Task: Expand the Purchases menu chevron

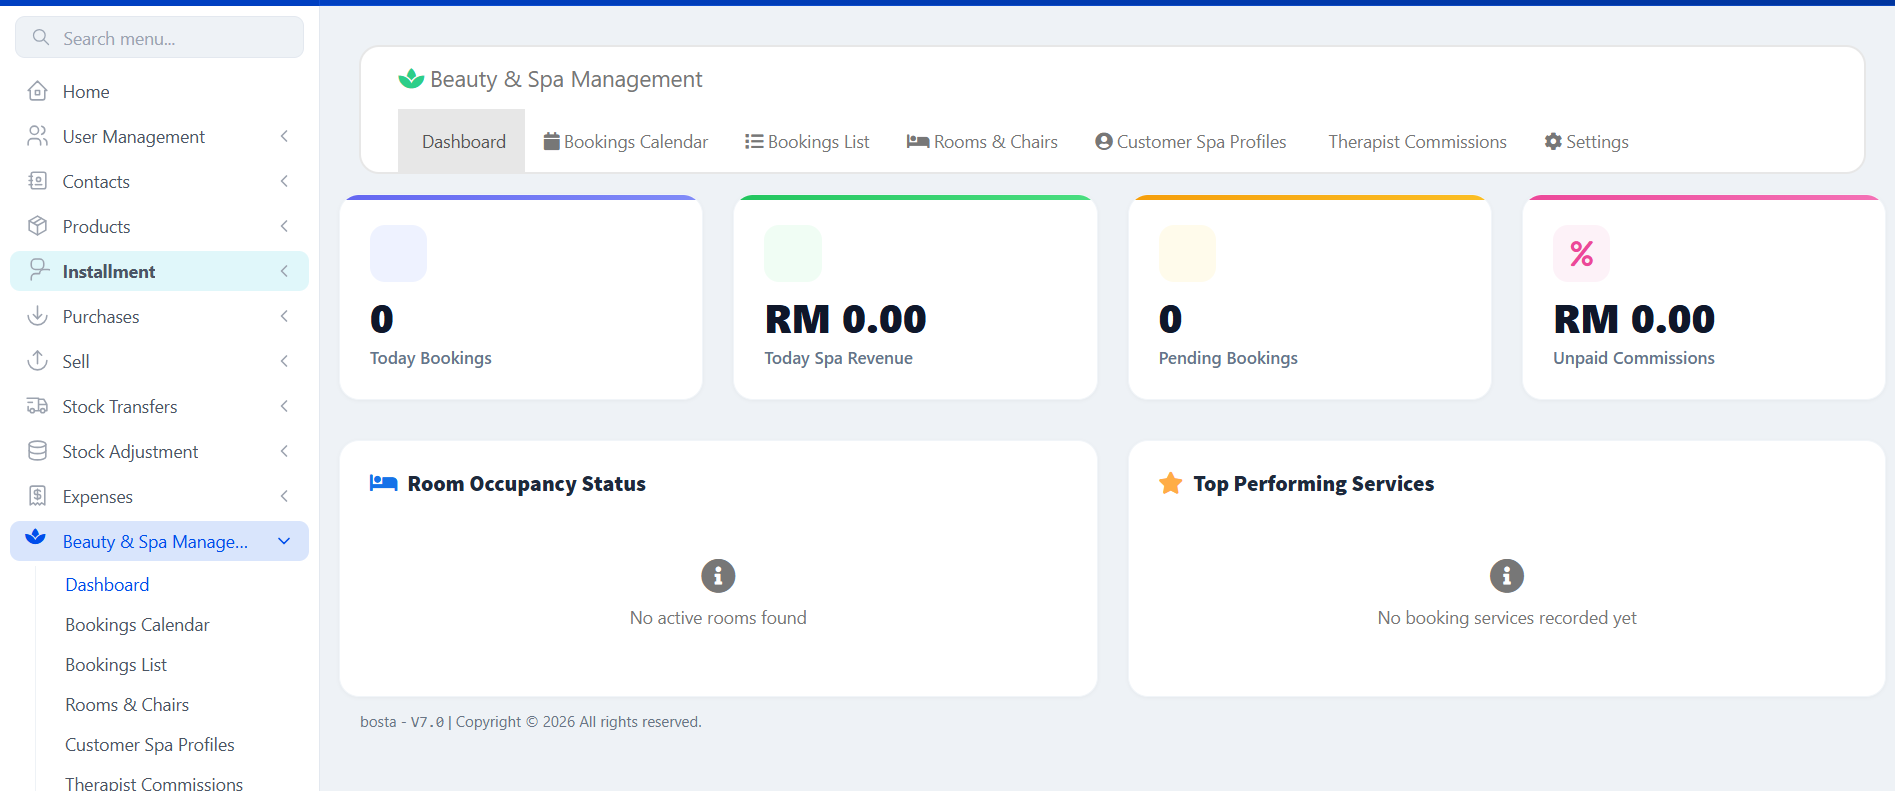Action: coord(285,316)
